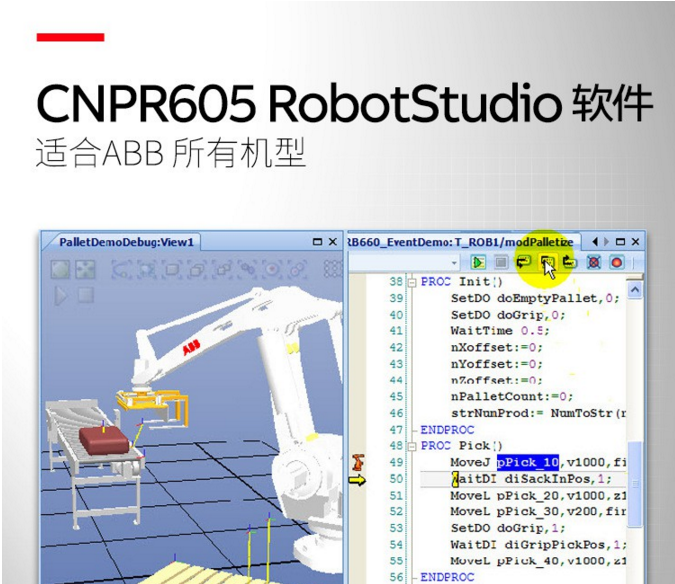675x584 pixels.
Task: Click the highlighted pPick_10 target in code
Action: pos(529,462)
